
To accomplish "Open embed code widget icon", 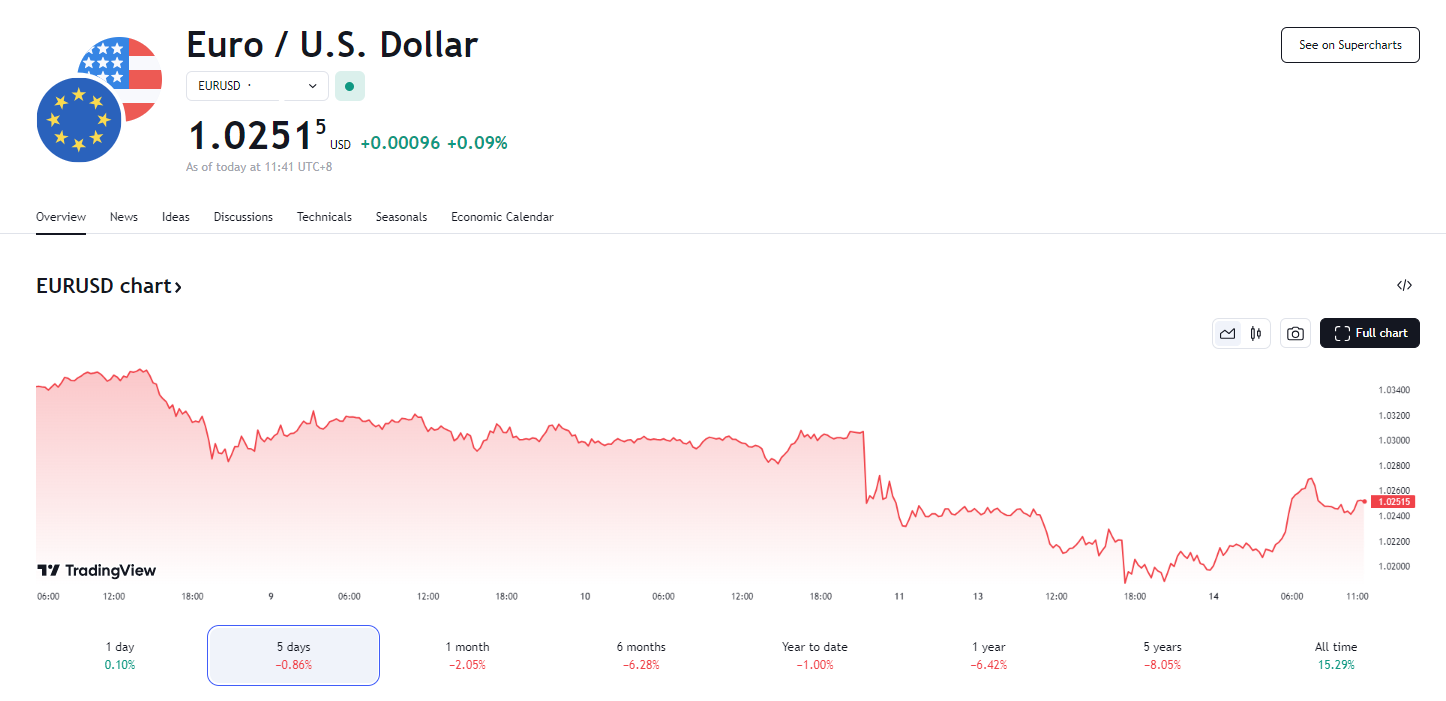I will click(1404, 286).
